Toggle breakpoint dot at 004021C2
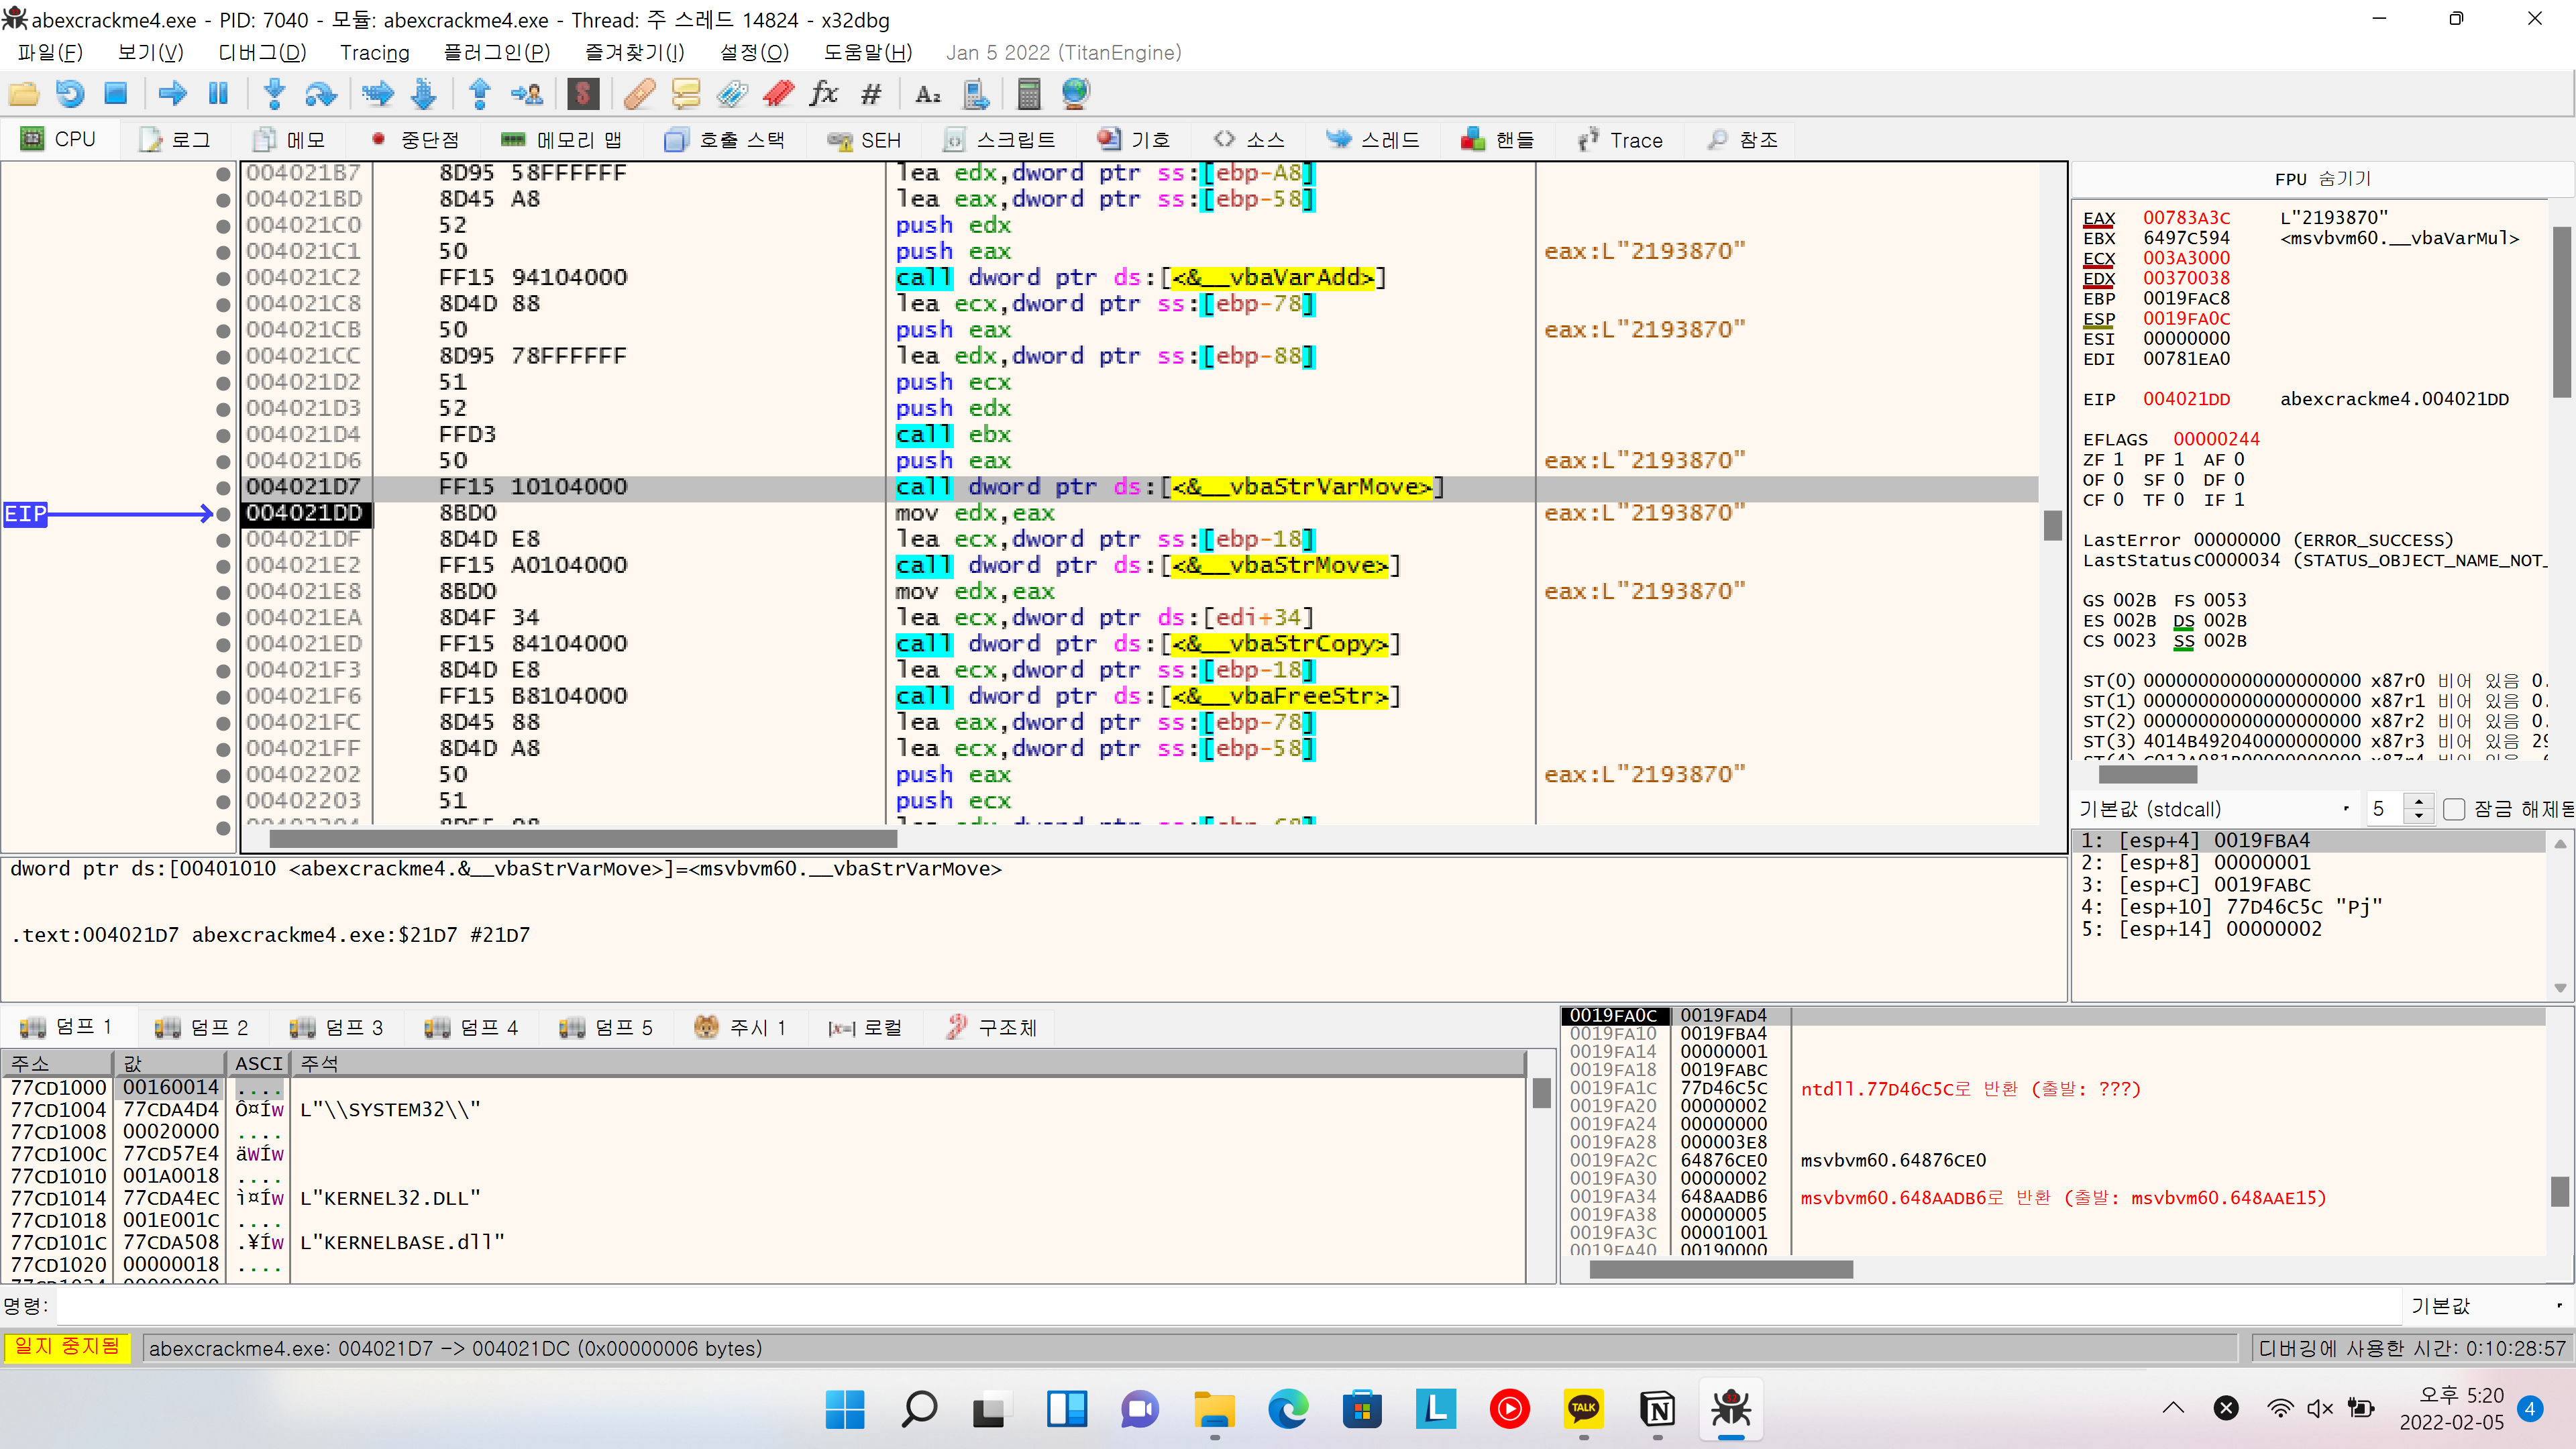This screenshot has height=1449, width=2576. [x=223, y=278]
